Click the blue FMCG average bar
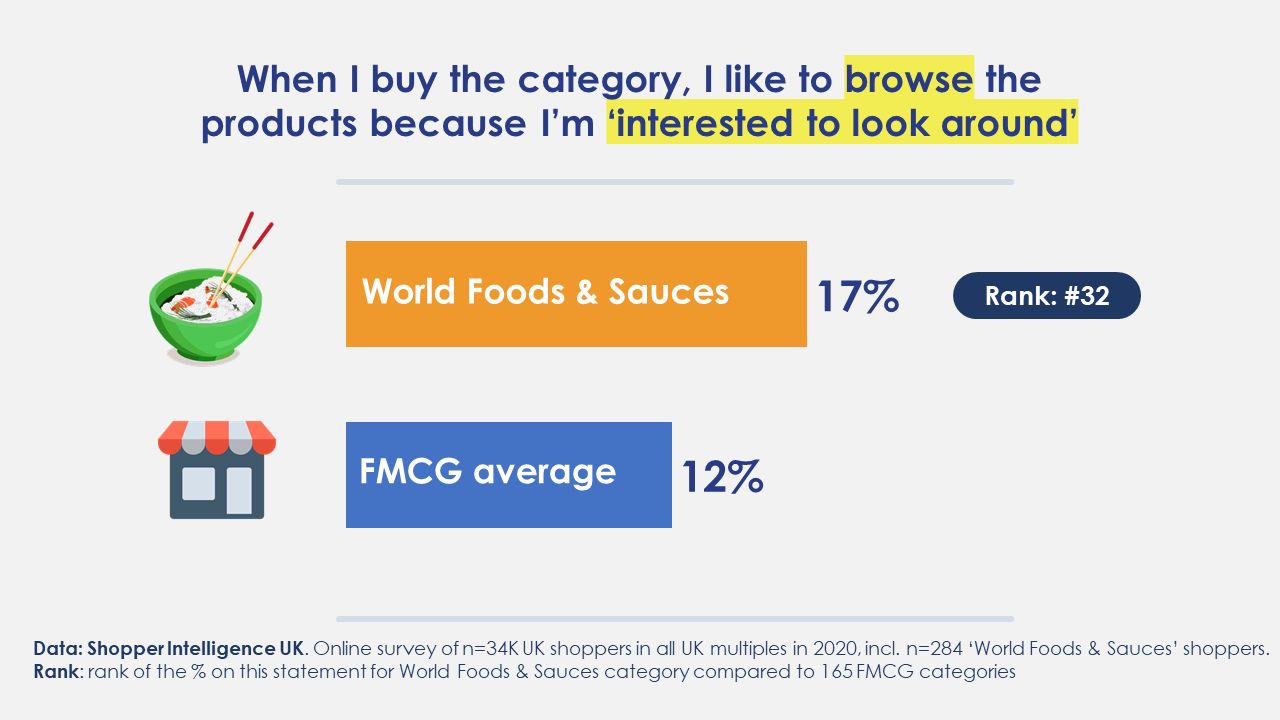The height and width of the screenshot is (720, 1280). click(509, 475)
